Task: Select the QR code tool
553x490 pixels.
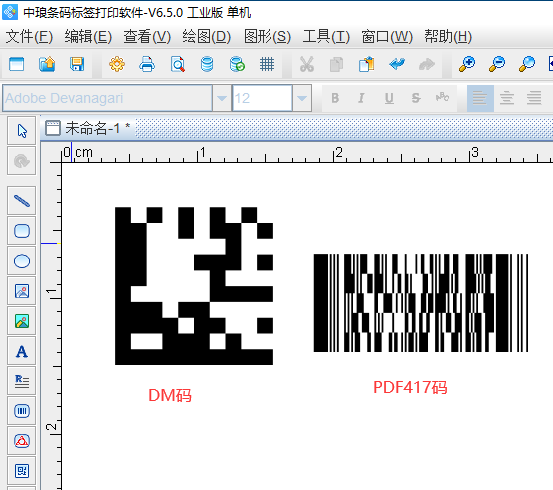Action: tap(22, 471)
